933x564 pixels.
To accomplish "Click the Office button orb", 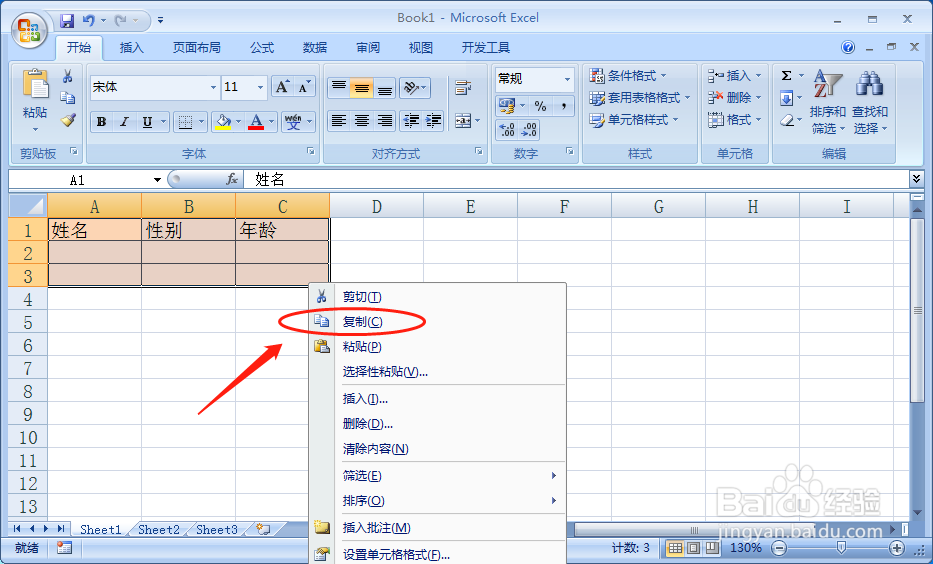I will 29,30.
